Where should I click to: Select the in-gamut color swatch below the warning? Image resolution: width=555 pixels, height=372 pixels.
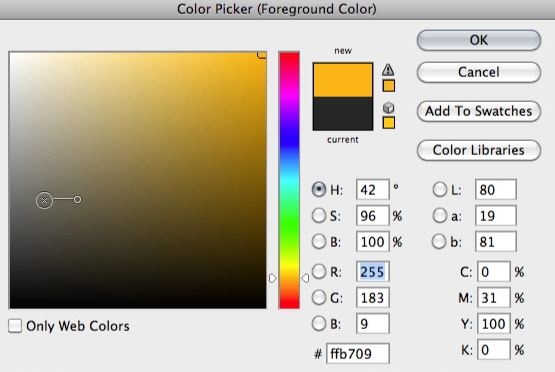click(x=389, y=86)
